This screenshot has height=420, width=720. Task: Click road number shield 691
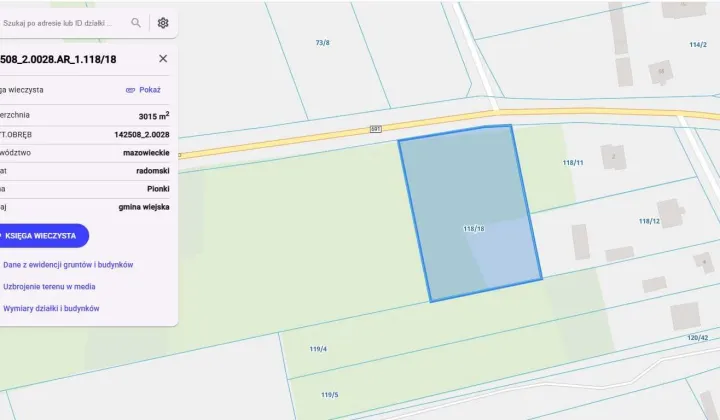376,129
